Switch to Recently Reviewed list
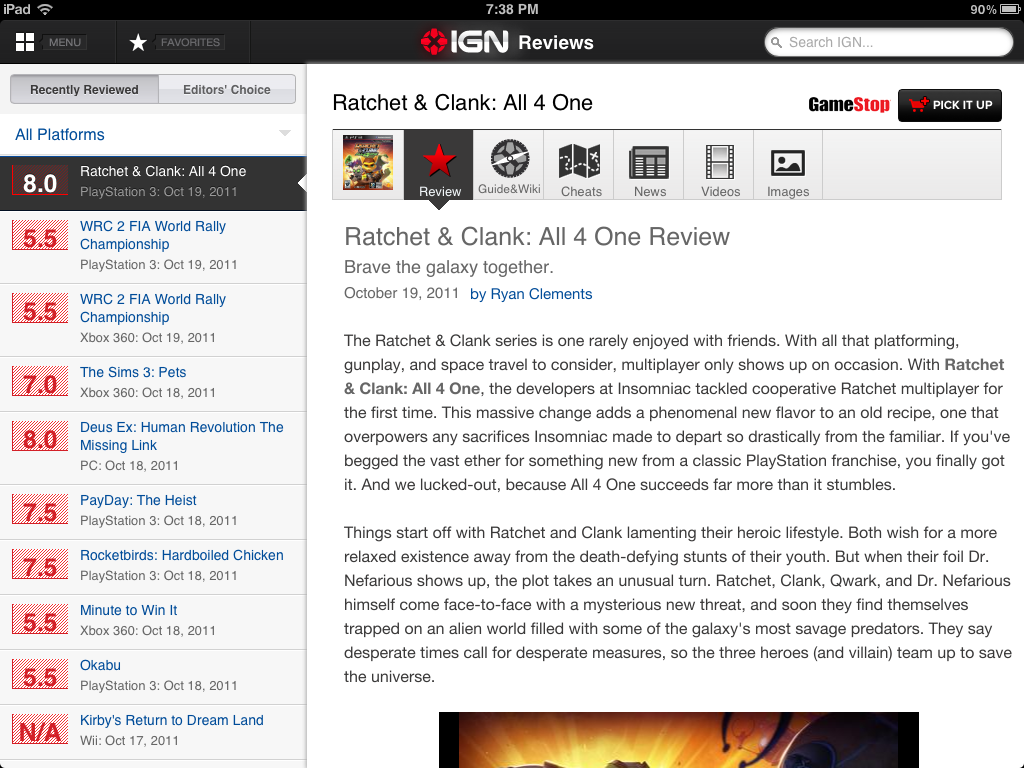The image size is (1024, 768). click(x=84, y=89)
